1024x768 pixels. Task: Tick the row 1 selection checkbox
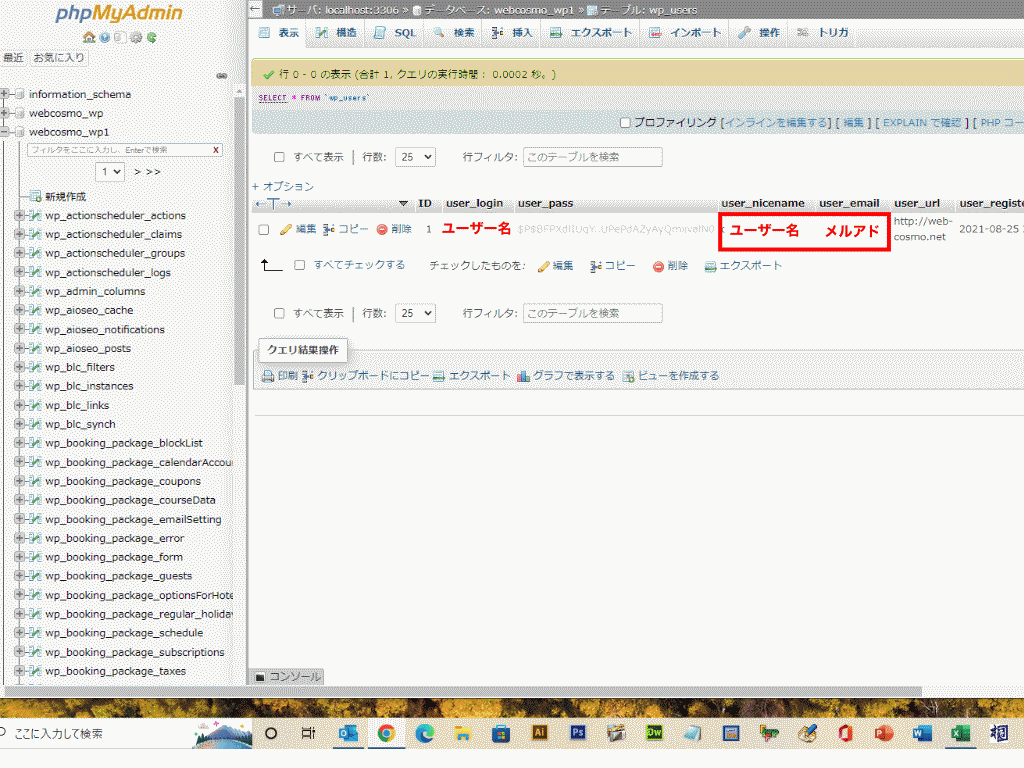pos(264,229)
